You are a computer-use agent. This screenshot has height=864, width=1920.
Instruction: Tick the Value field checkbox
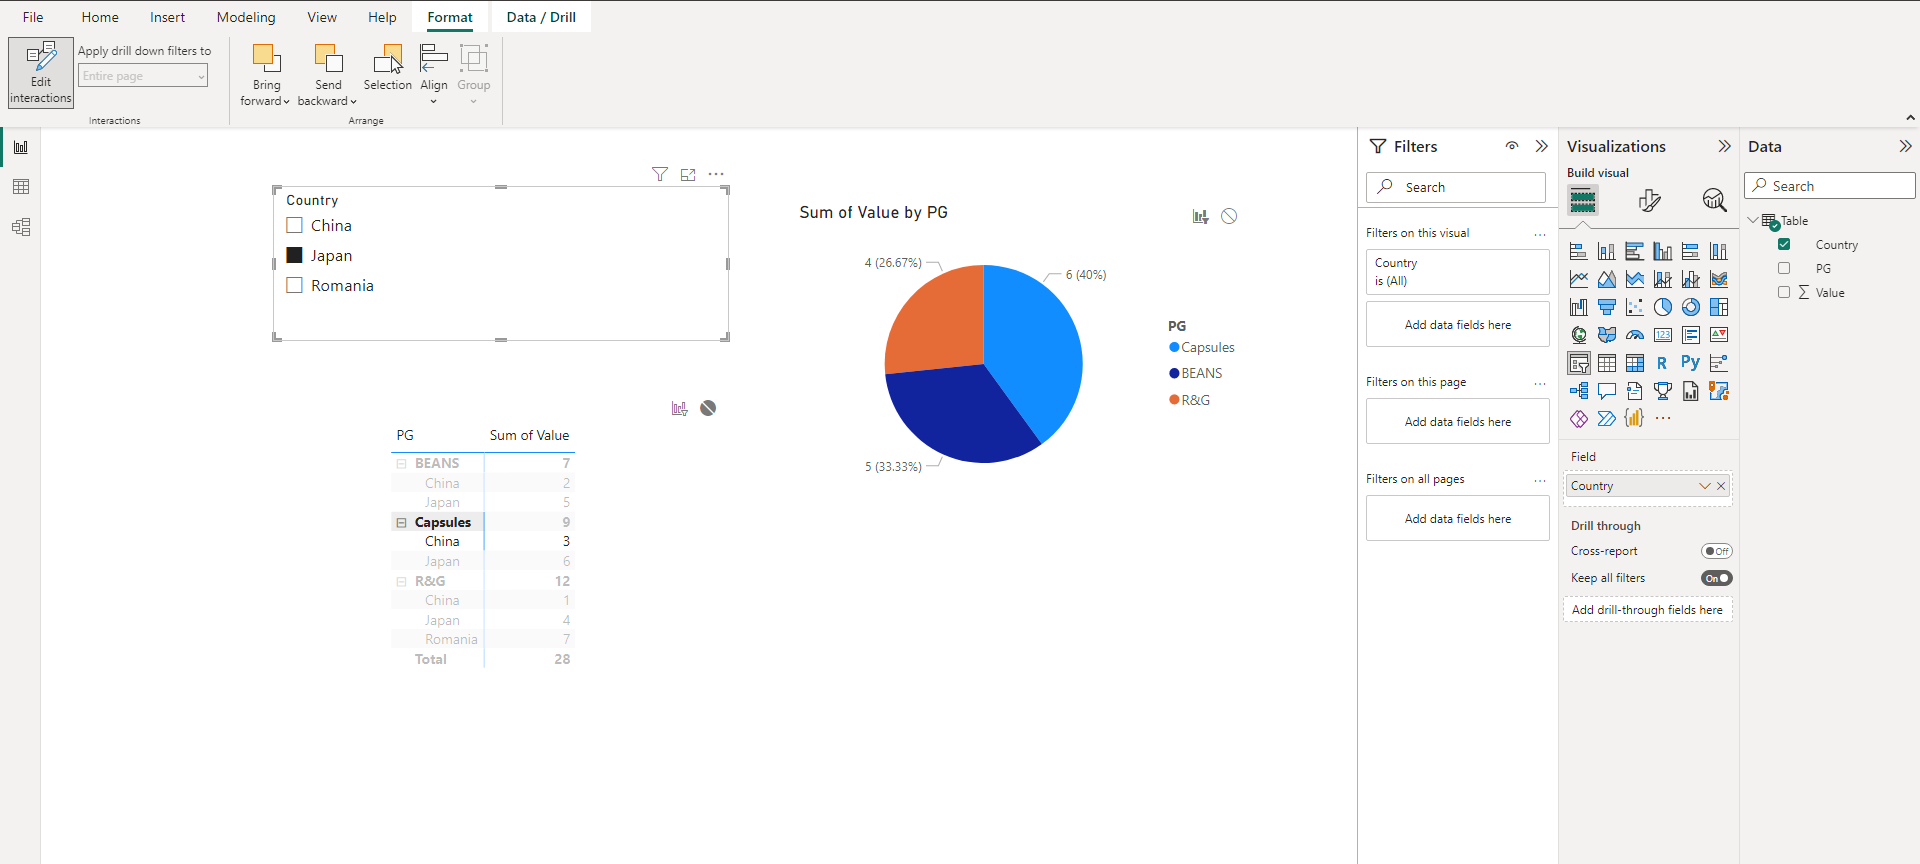1784,292
